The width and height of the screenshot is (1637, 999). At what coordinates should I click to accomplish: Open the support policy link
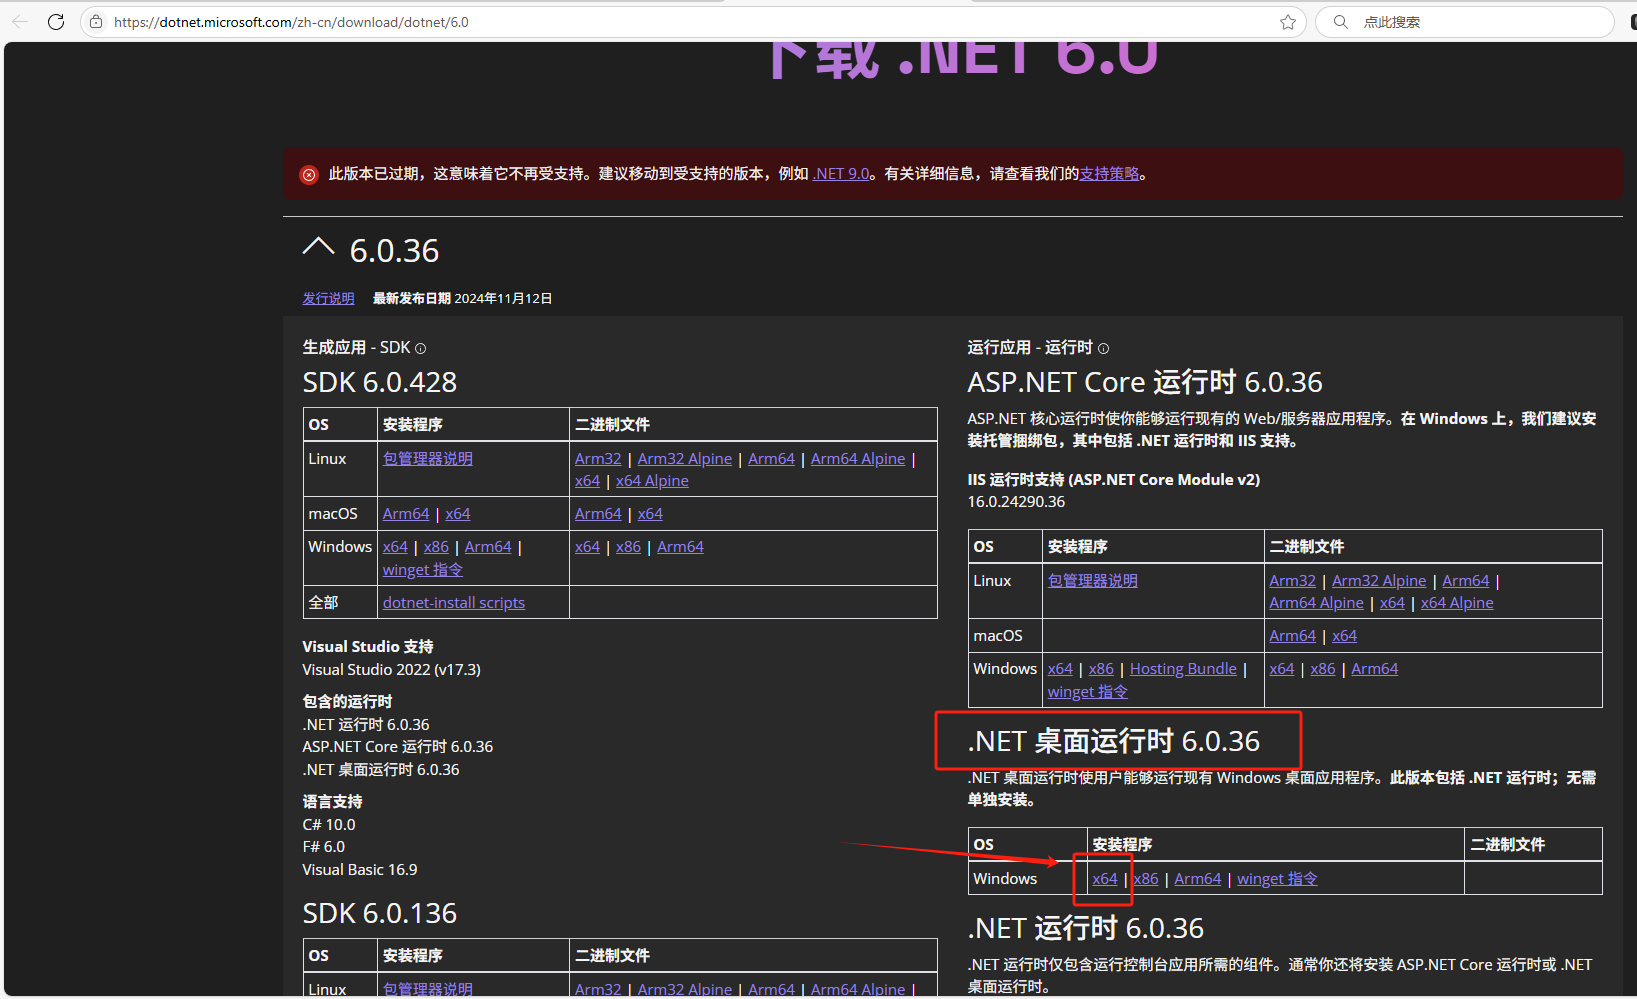1109,174
